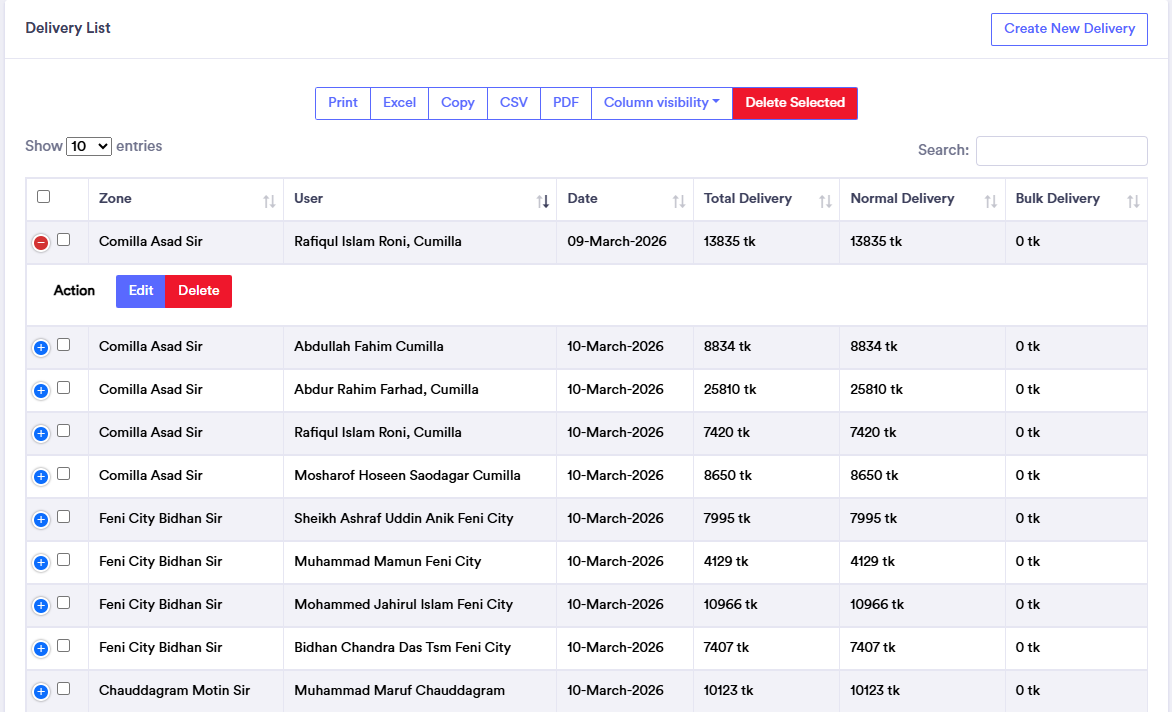Click the Bulk Delivery header text
The height and width of the screenshot is (712, 1172).
pyautogui.click(x=1057, y=199)
